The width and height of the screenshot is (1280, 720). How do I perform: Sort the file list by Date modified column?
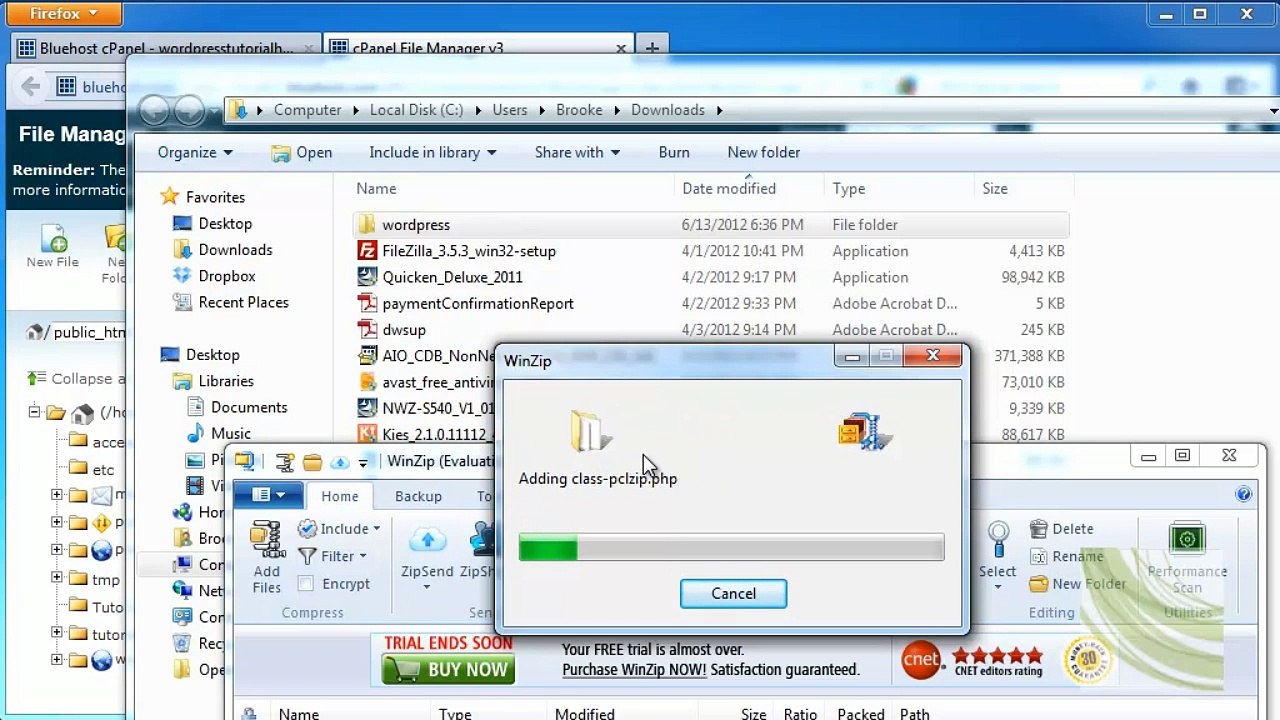728,188
